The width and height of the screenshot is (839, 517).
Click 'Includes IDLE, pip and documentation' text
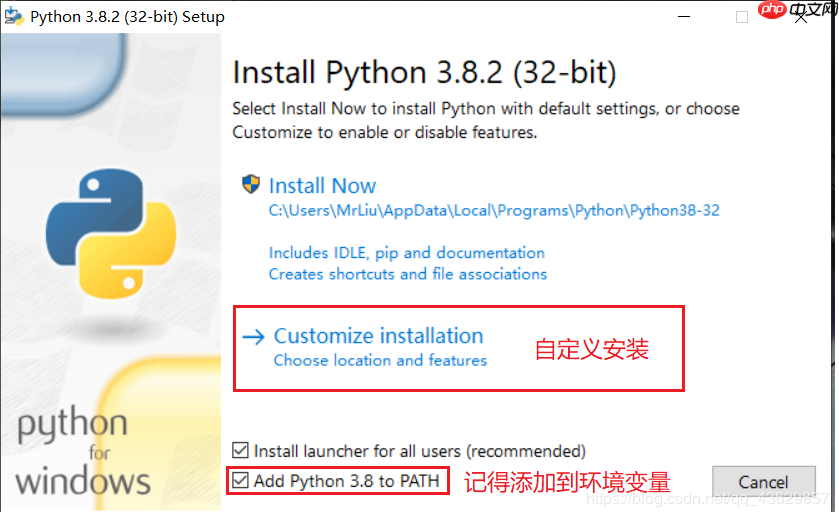(x=407, y=253)
